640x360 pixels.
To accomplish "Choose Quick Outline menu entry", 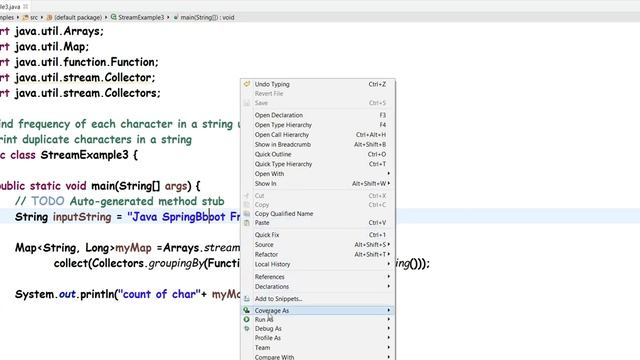I will pyautogui.click(x=318, y=154).
